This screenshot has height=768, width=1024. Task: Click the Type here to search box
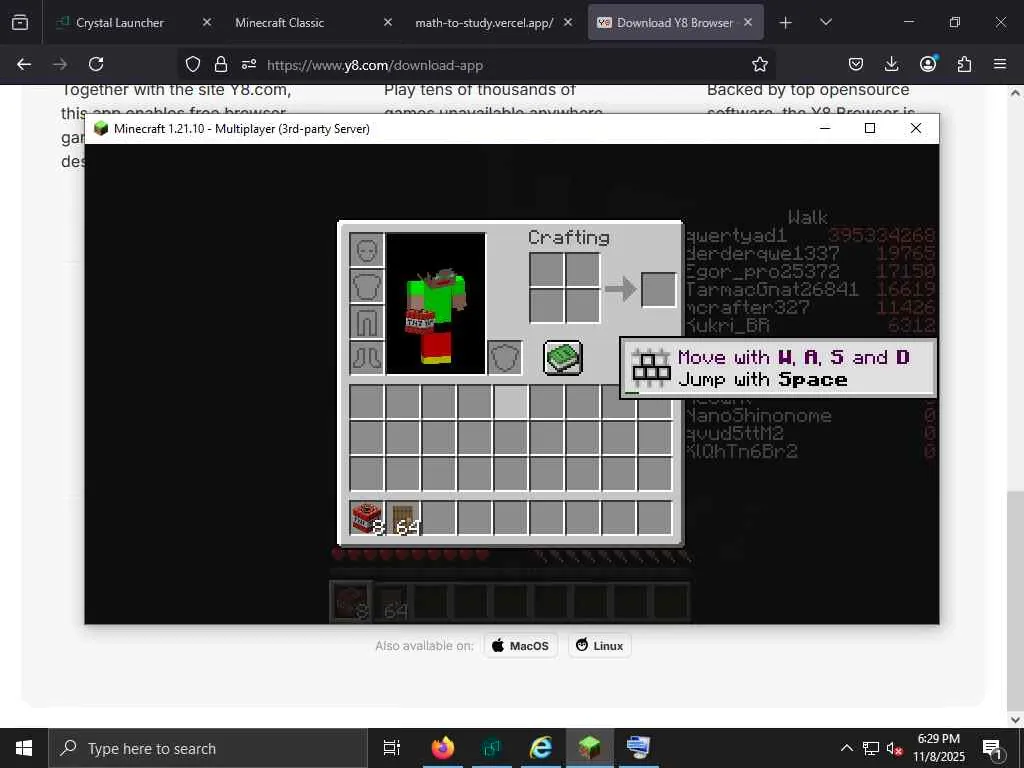[x=208, y=748]
